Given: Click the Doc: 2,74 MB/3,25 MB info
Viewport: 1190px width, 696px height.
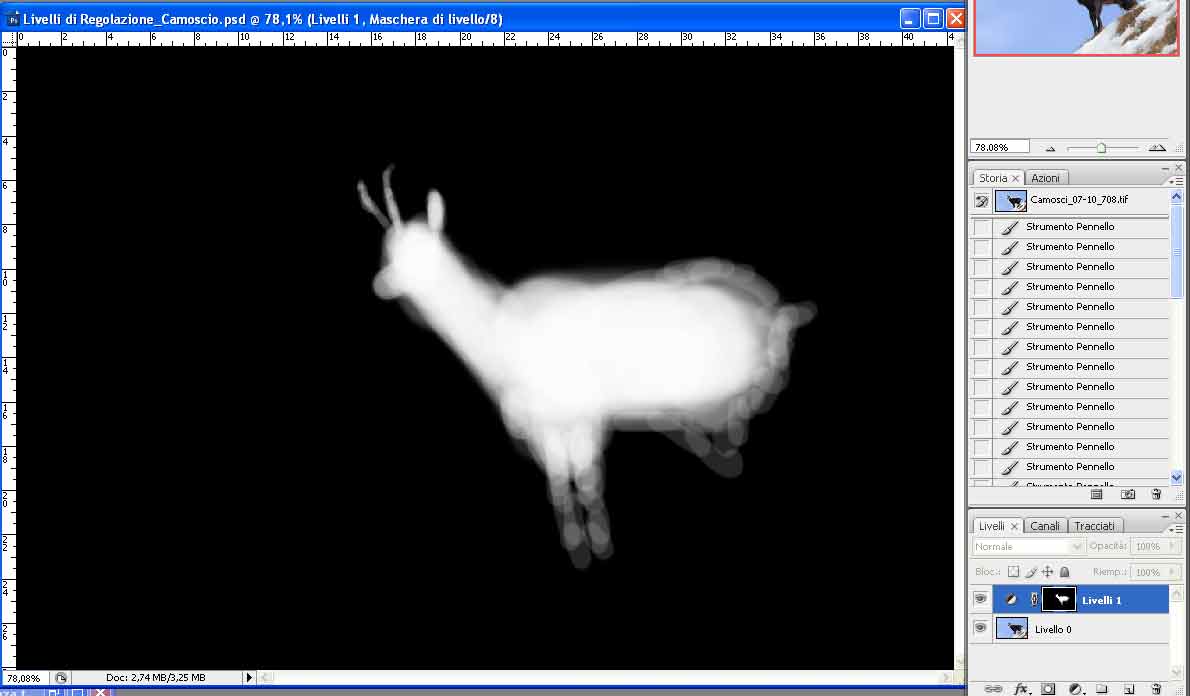Looking at the screenshot, I should coord(155,678).
